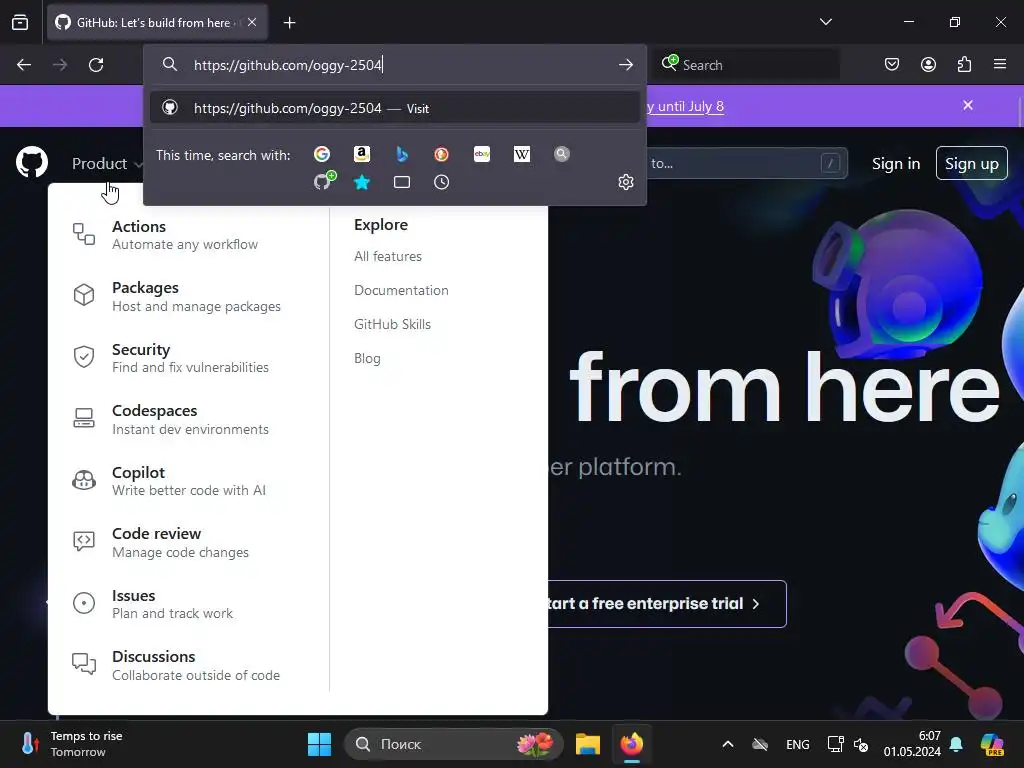Viewport: 1024px width, 768px height.
Task: List all tabs with chevron button
Action: 825,22
